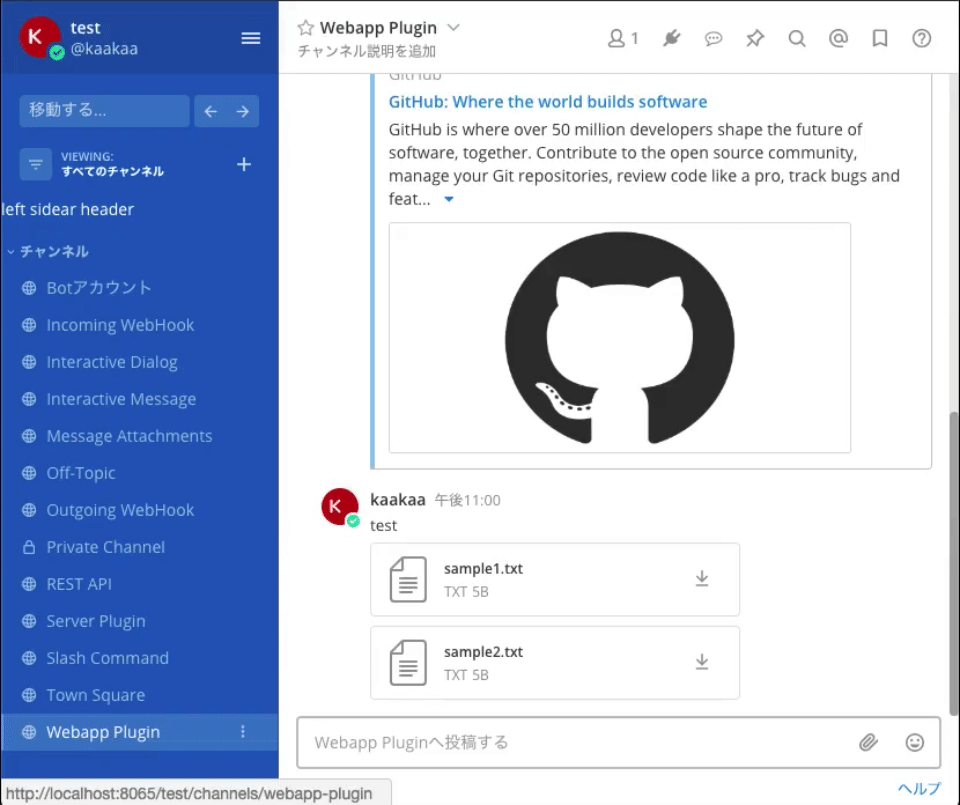Download sample1.txt
The height and width of the screenshot is (805, 960).
point(702,578)
